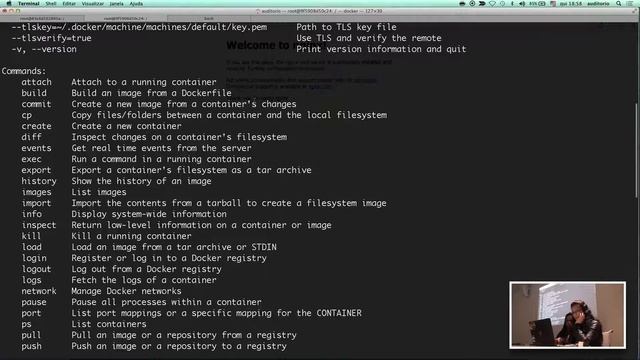Click the double-arrow menu bar icon
Viewport: 640px width, 360px height.
click(482, 4)
